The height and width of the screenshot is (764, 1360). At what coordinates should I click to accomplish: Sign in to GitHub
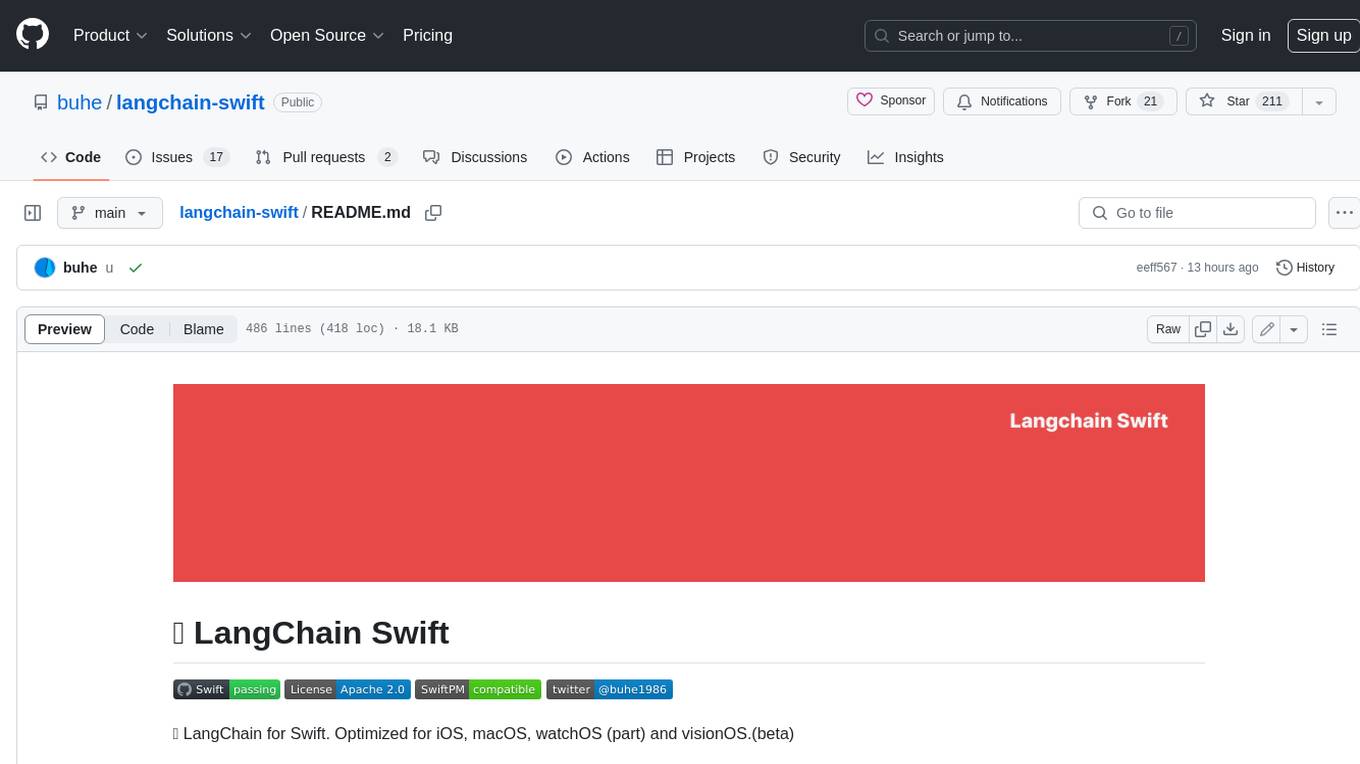[1245, 35]
